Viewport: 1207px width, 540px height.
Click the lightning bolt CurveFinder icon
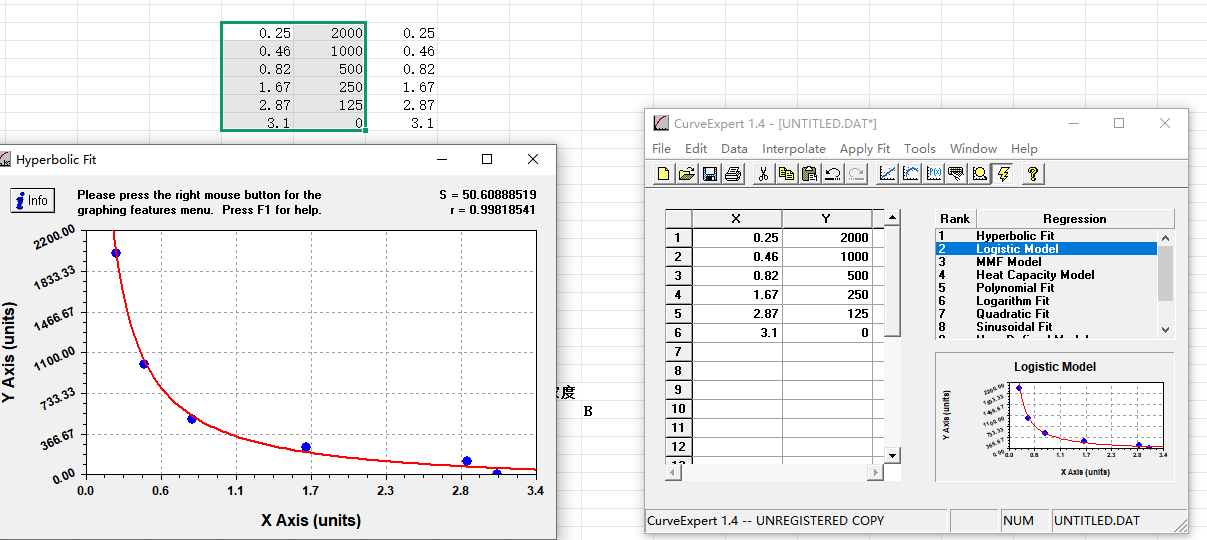coord(1003,174)
